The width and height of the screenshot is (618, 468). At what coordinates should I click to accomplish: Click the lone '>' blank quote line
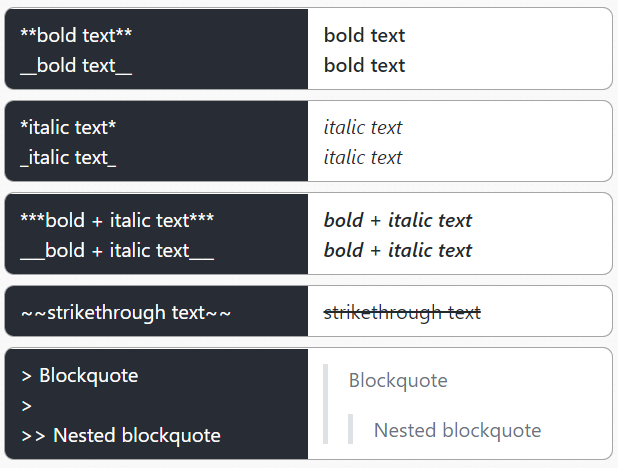(x=26, y=406)
